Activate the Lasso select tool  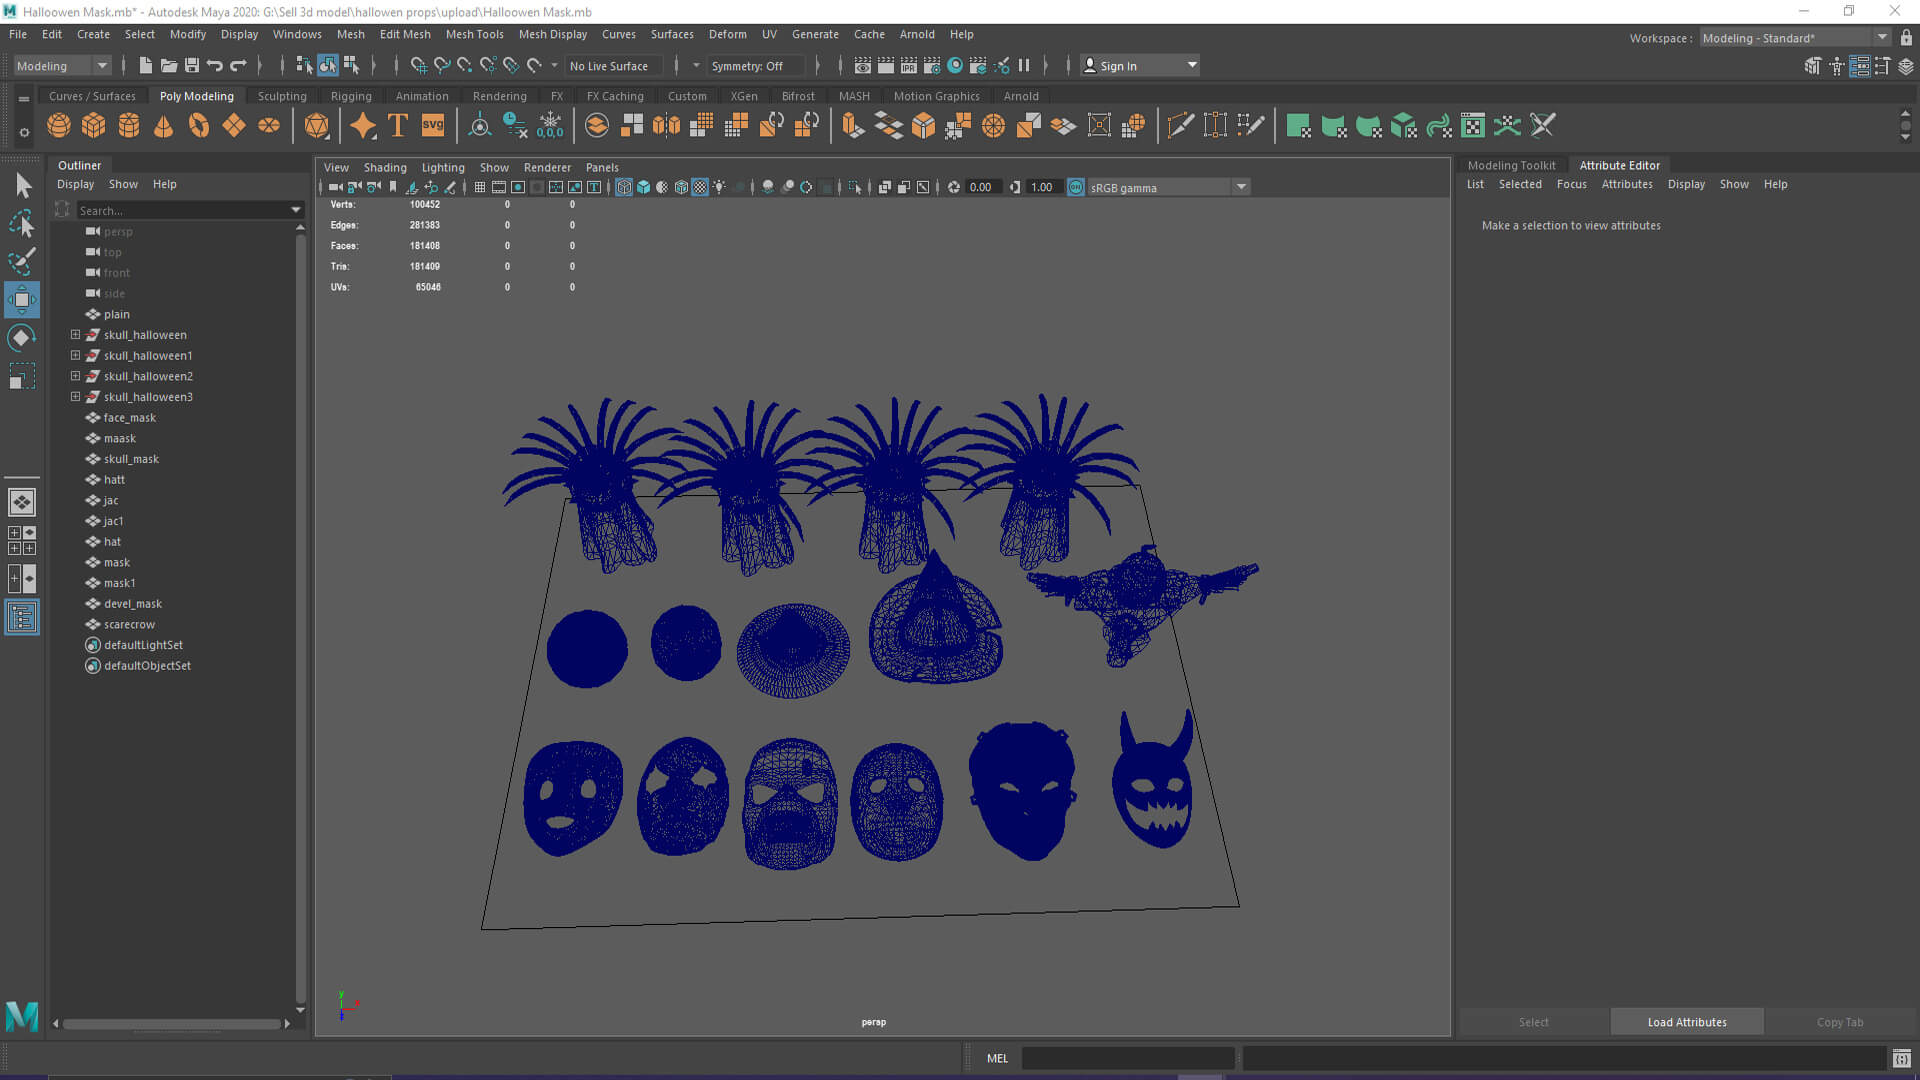(22, 224)
